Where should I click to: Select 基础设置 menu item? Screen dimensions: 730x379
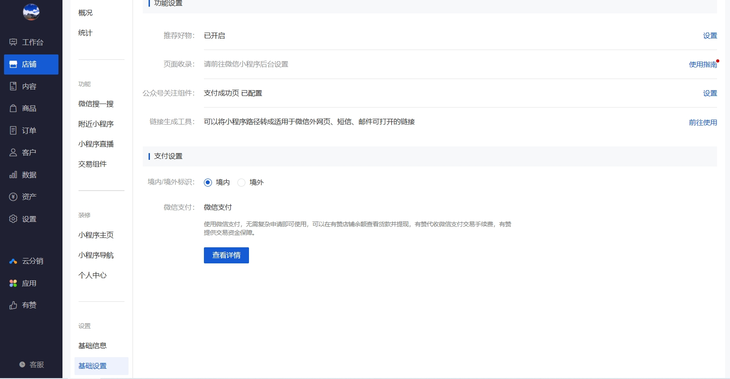click(101, 366)
